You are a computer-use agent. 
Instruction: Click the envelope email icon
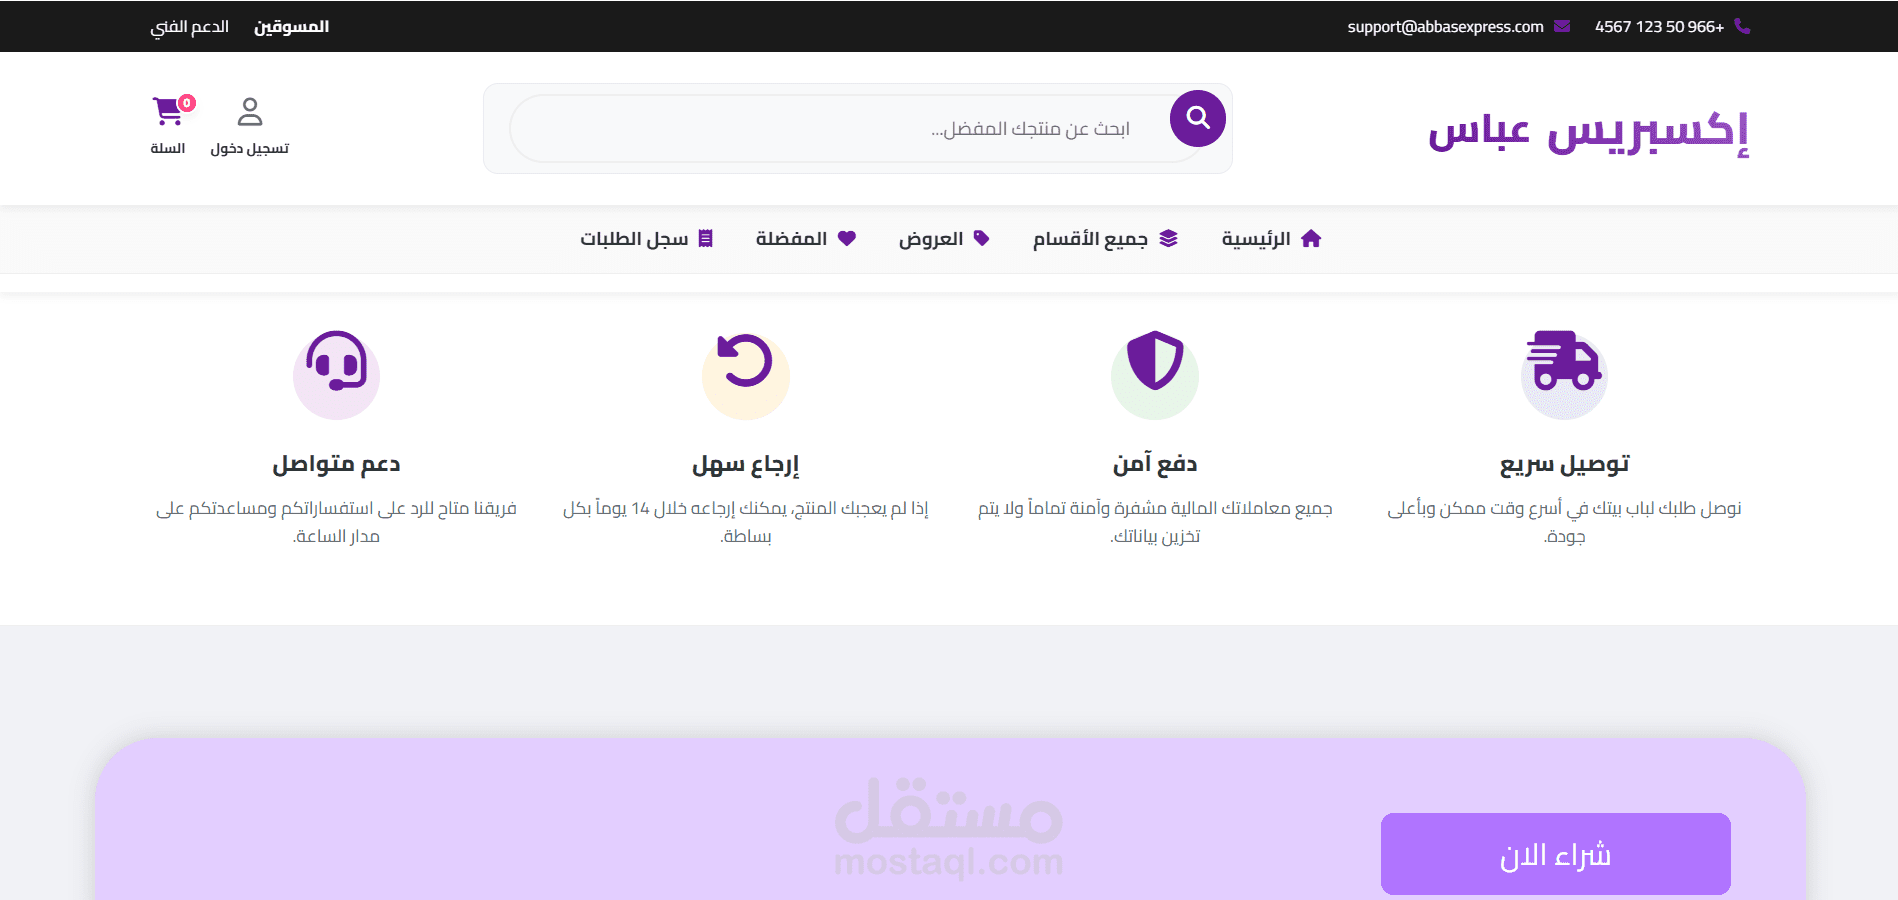pyautogui.click(x=1562, y=27)
